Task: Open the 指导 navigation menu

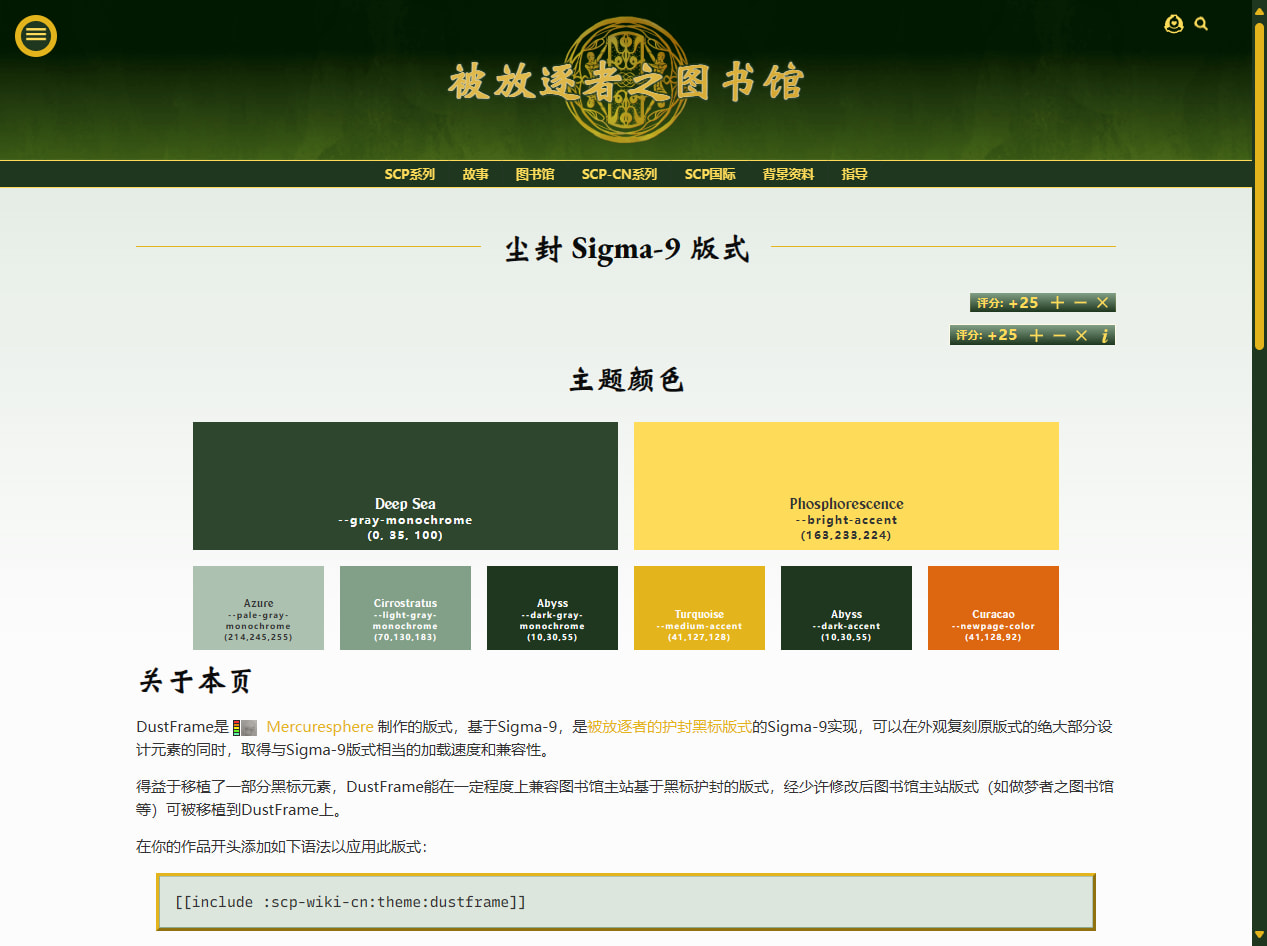Action: pyautogui.click(x=854, y=174)
